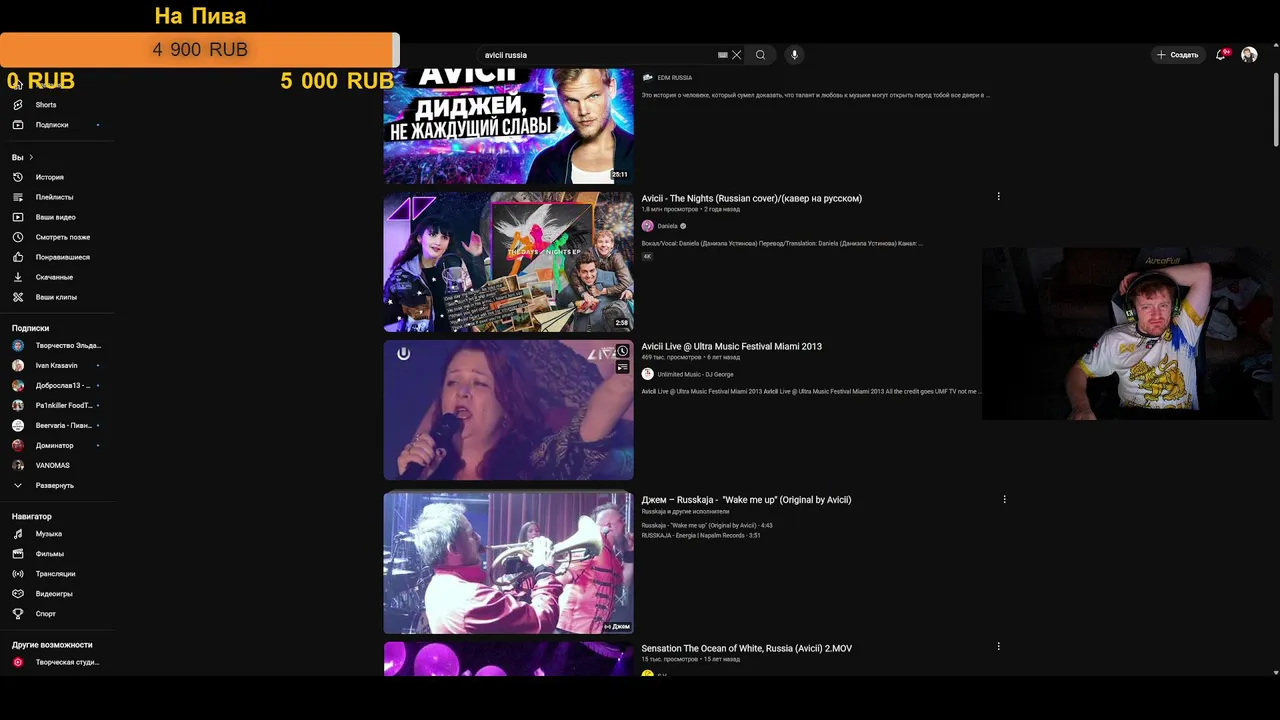The height and width of the screenshot is (720, 1280).
Task: Open Понравившиеся liked videos
Action: click(x=62, y=257)
